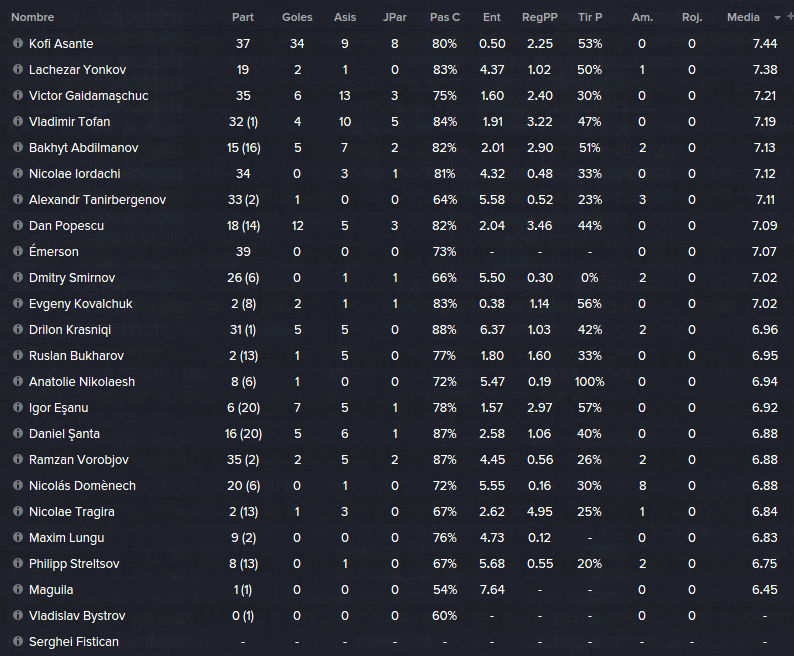794x656 pixels.
Task: Select Nicolás Domènech player name
Action: pos(82,486)
